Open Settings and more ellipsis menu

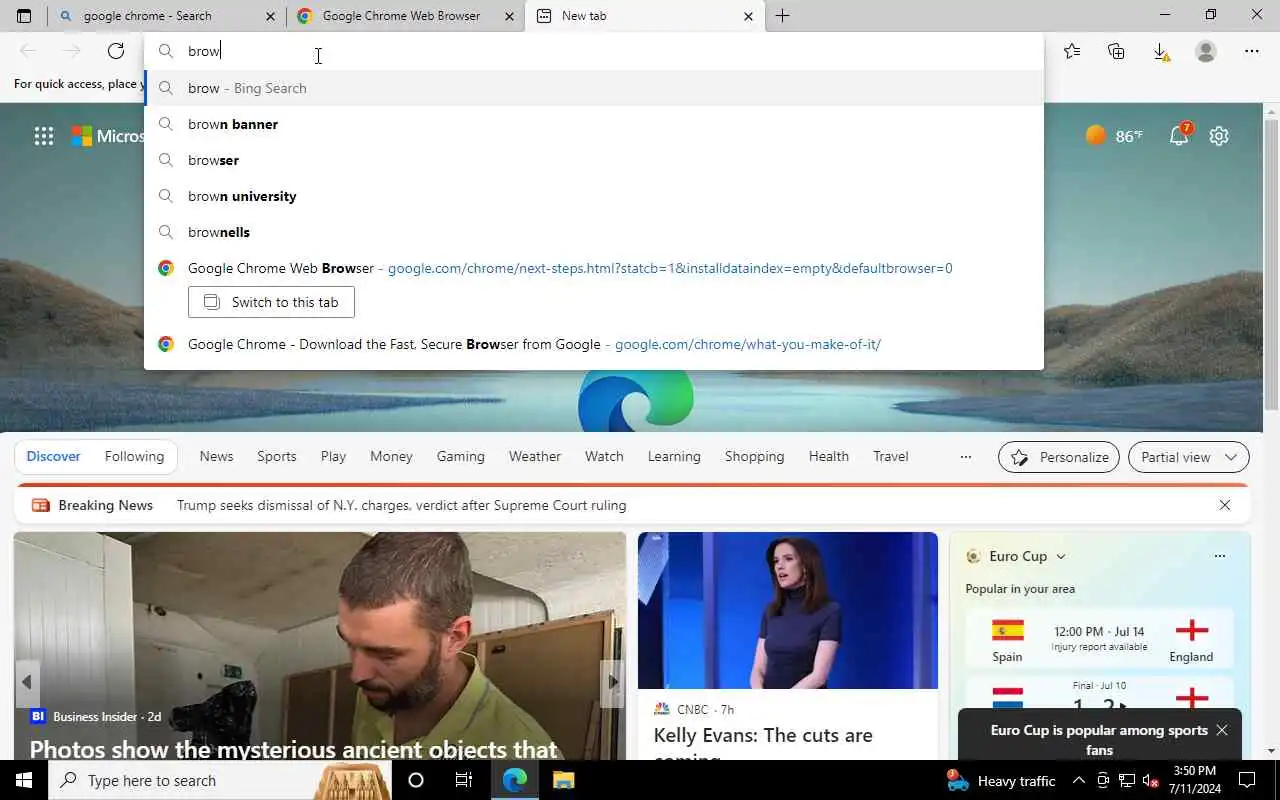tap(1252, 51)
